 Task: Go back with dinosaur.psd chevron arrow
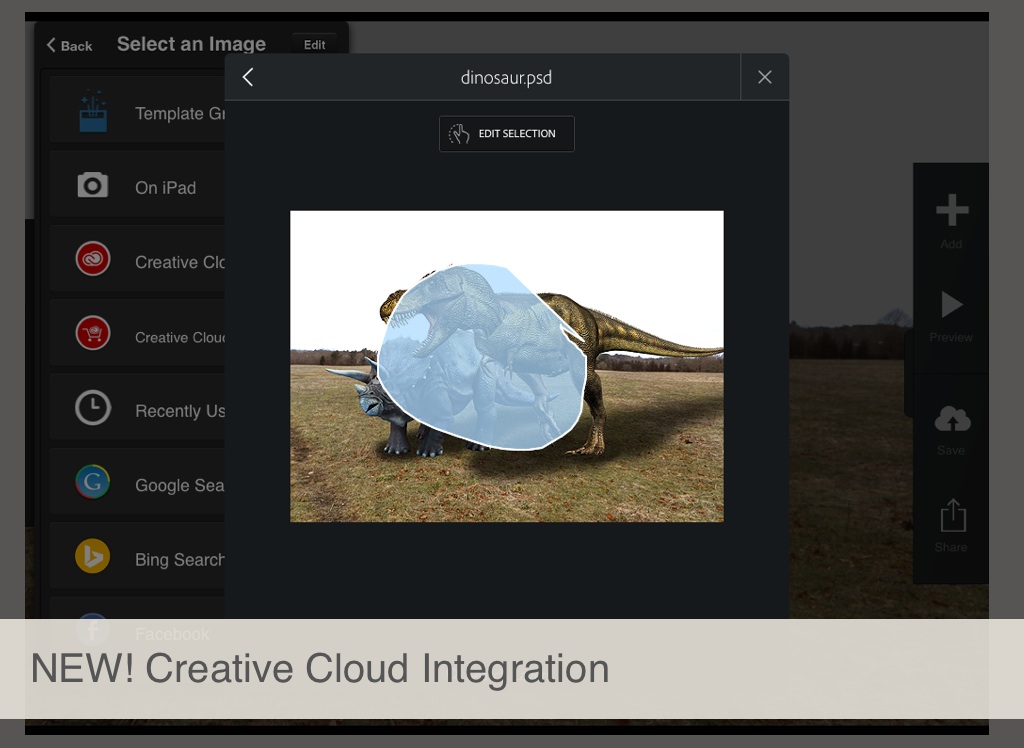248,77
